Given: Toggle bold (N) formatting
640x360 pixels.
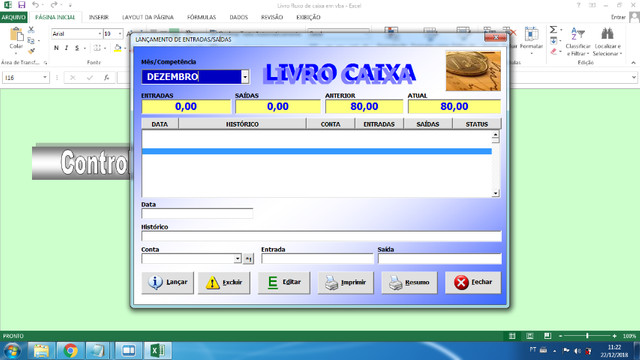Looking at the screenshot, I should (x=56, y=48).
